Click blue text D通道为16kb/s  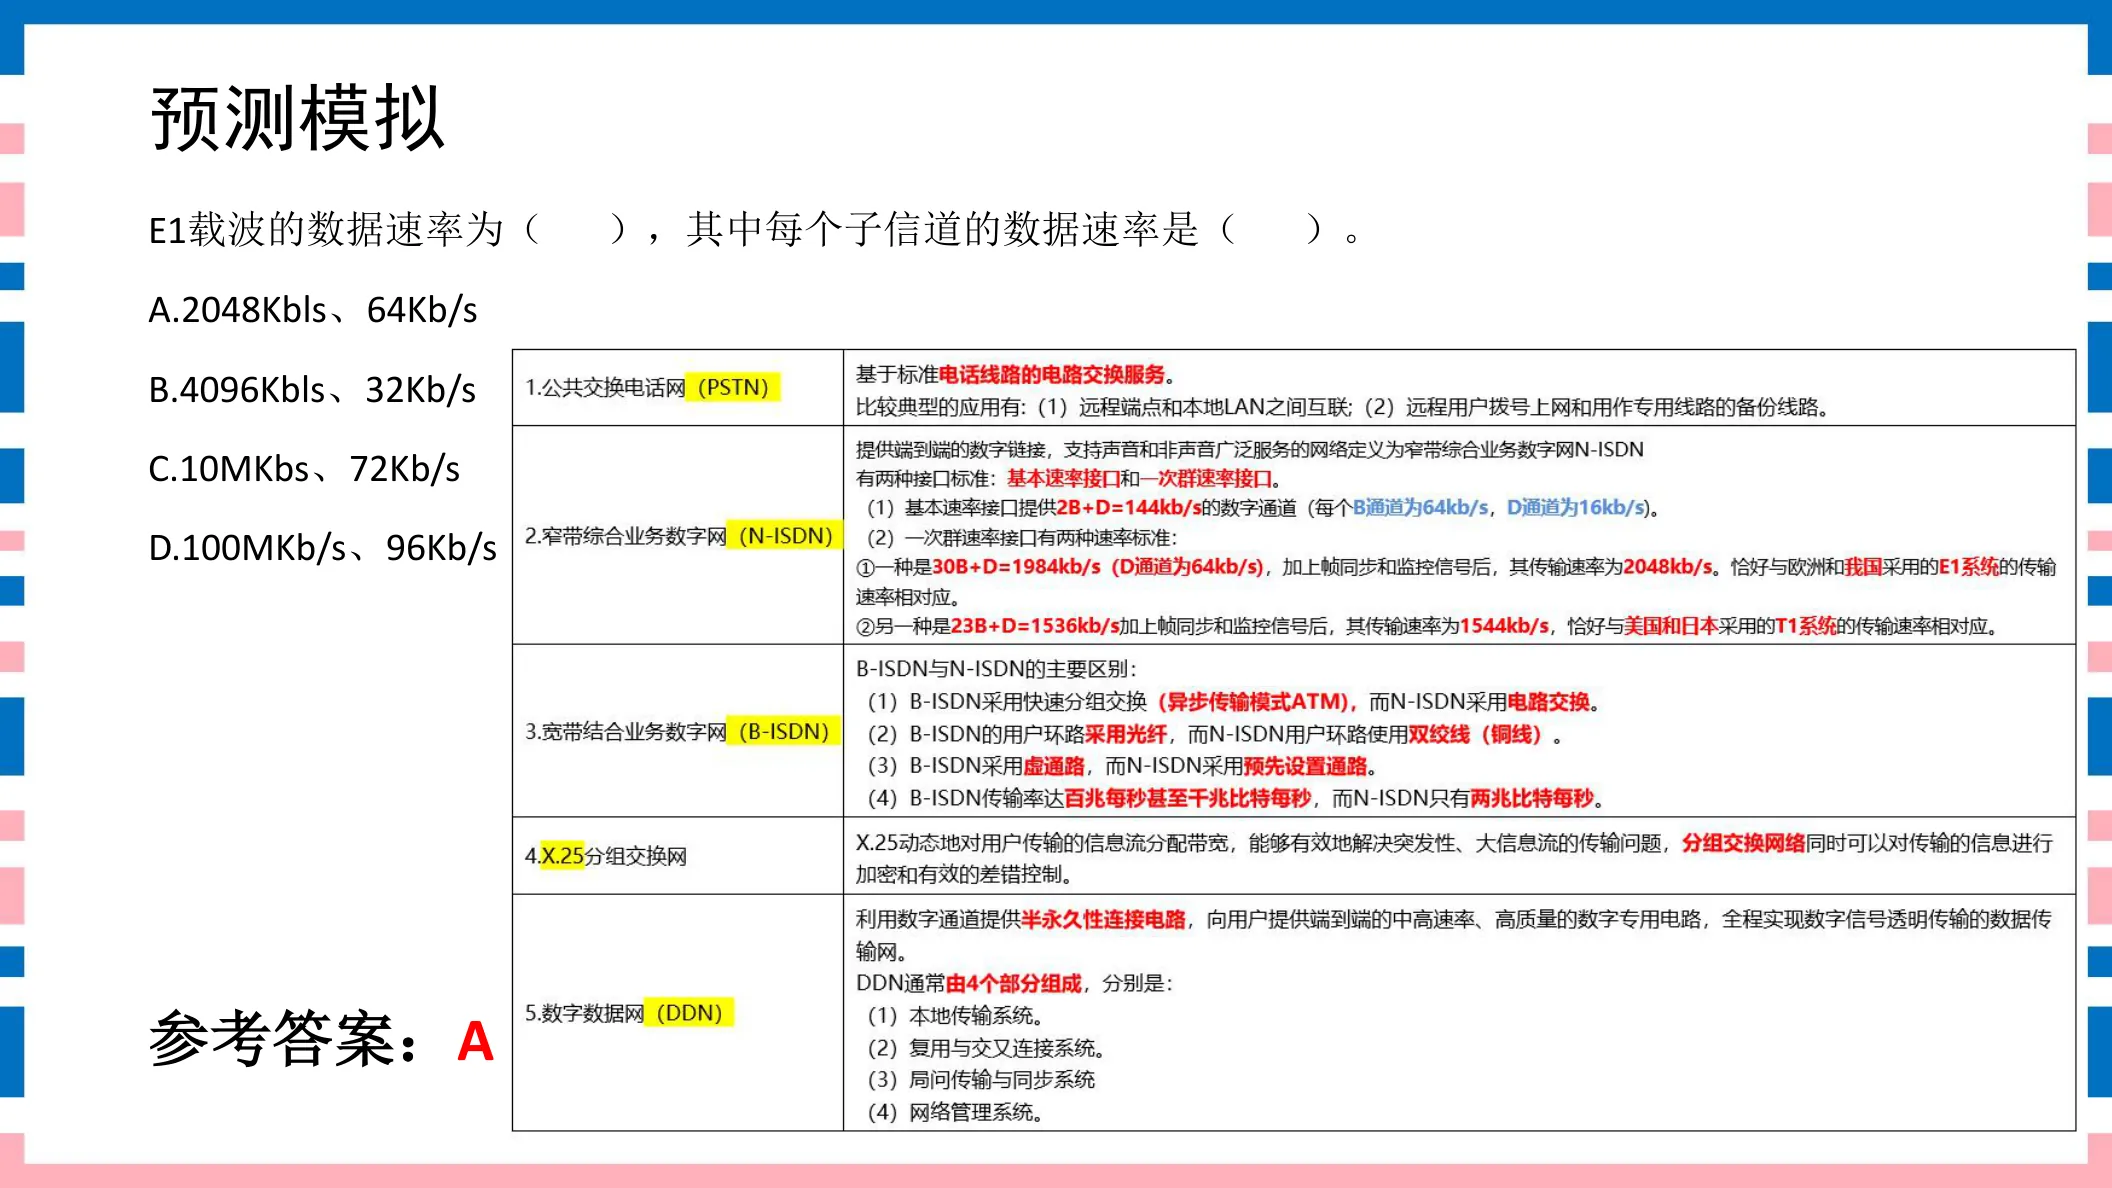1577,508
